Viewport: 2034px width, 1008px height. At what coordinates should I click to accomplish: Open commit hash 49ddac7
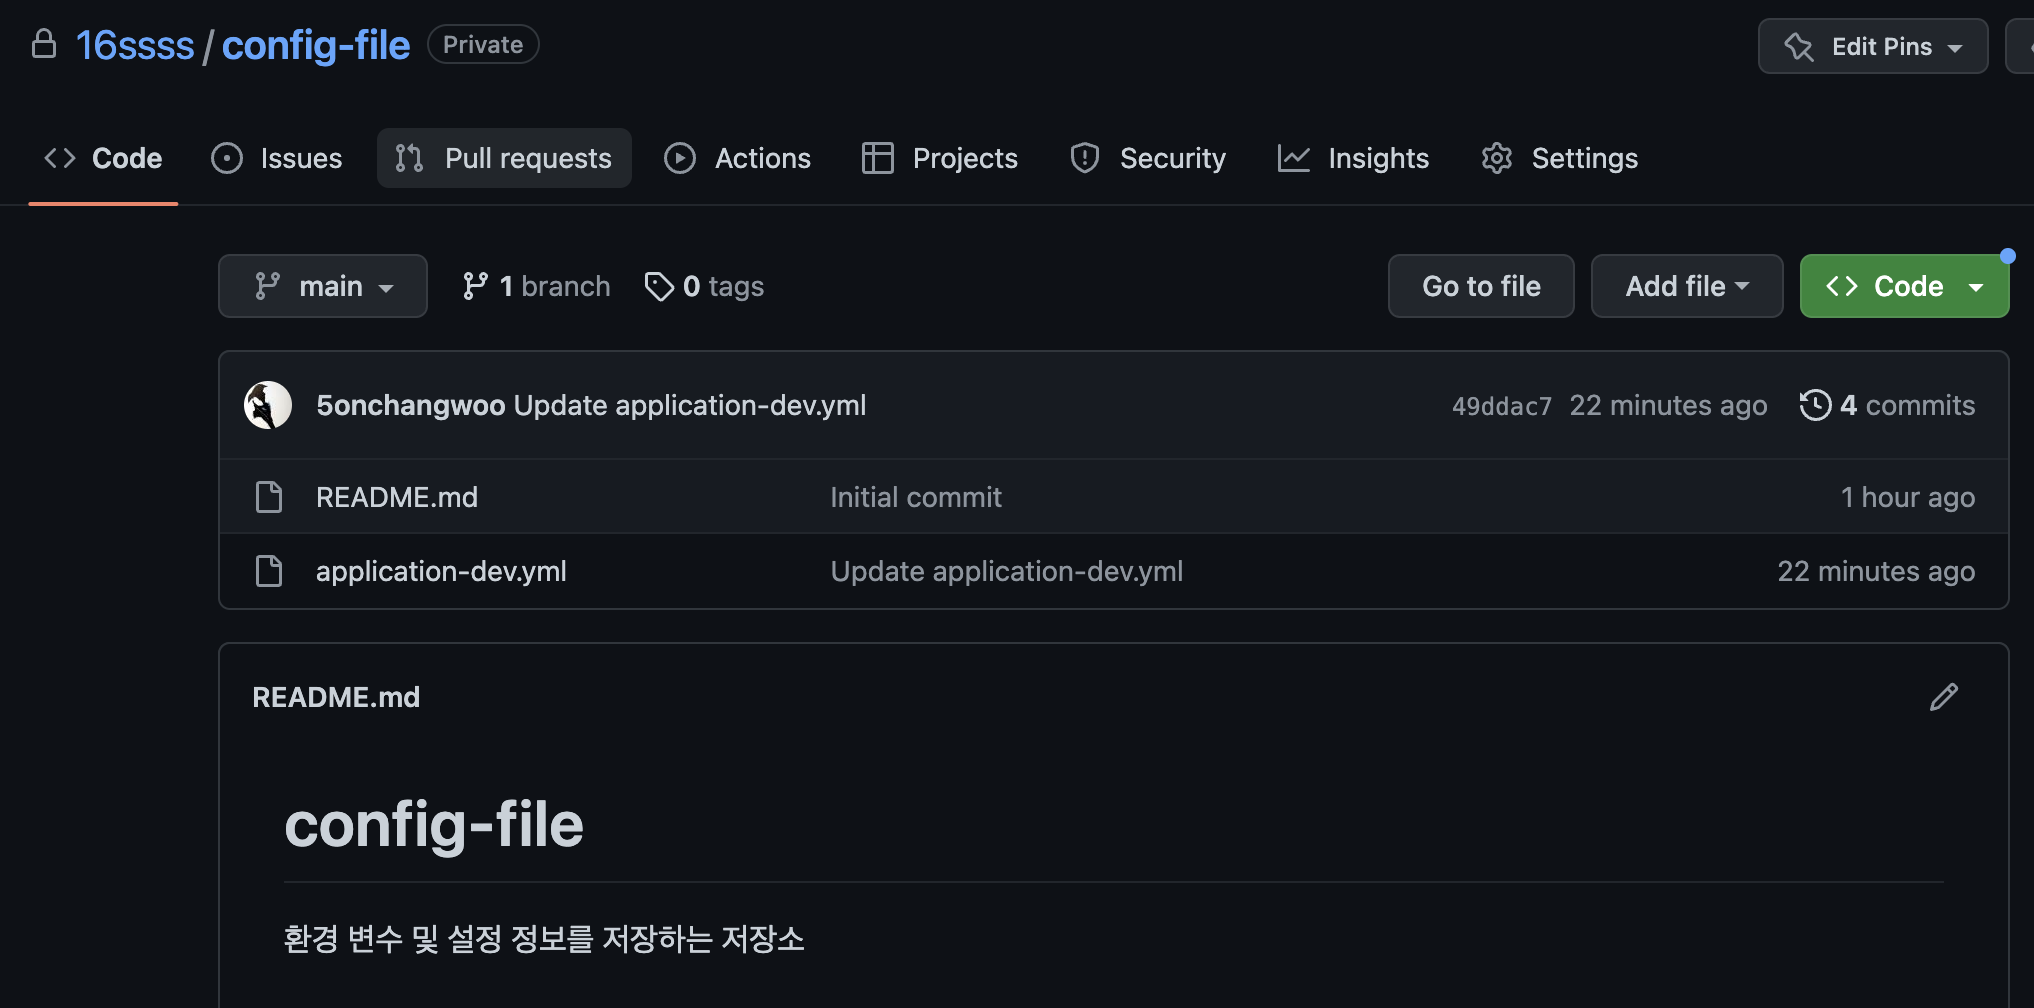tap(1502, 406)
